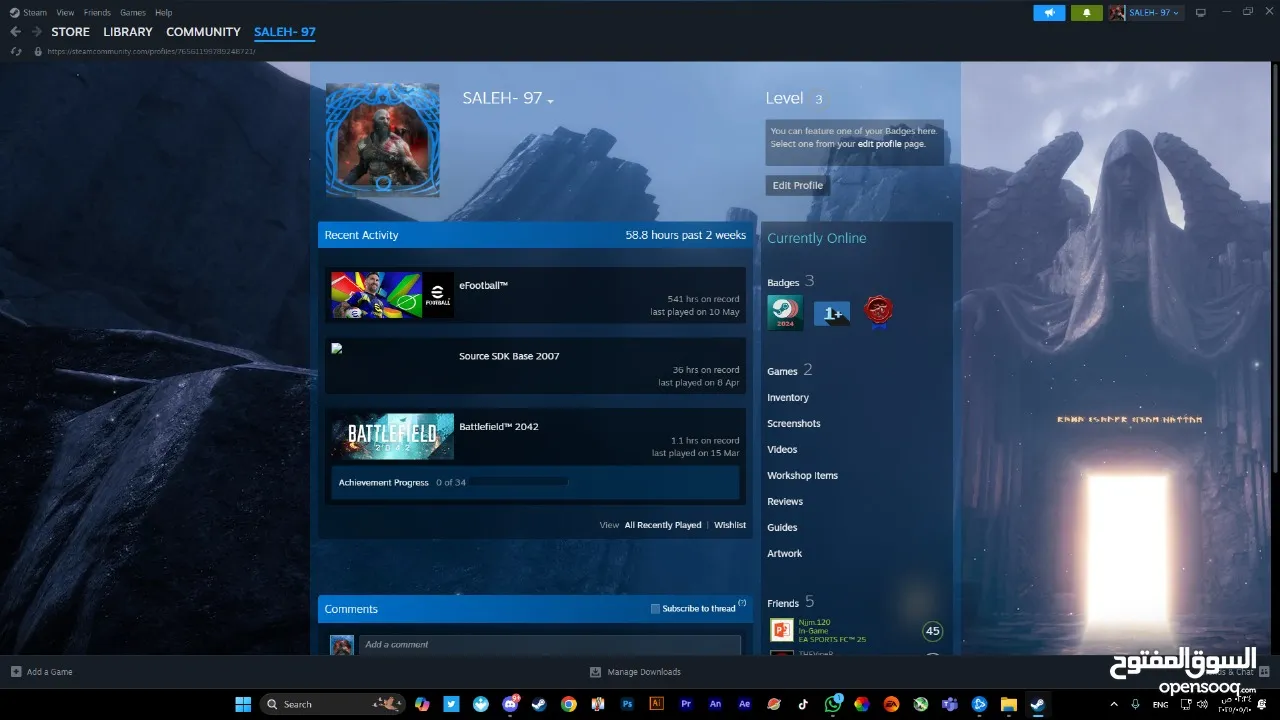Viewport: 1280px width, 720px height.
Task: Go forward with the navigation forward arrow
Action: (36, 32)
